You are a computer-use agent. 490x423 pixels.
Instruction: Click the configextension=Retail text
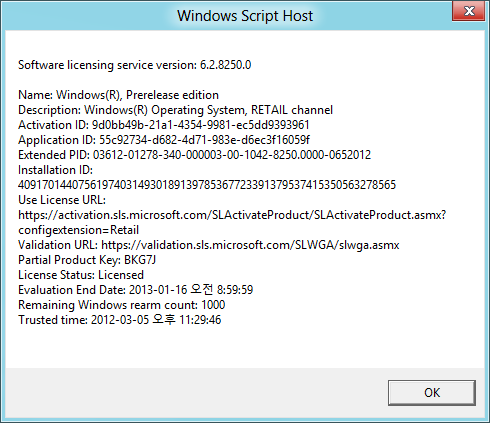pyautogui.click(x=78, y=230)
